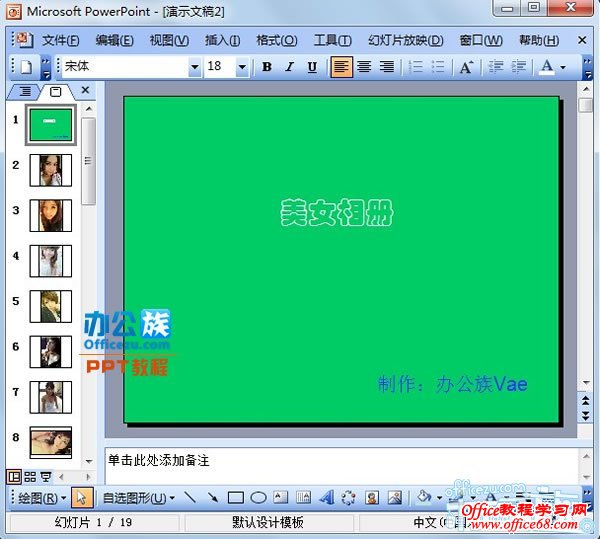Close the slides pane

click(x=85, y=90)
